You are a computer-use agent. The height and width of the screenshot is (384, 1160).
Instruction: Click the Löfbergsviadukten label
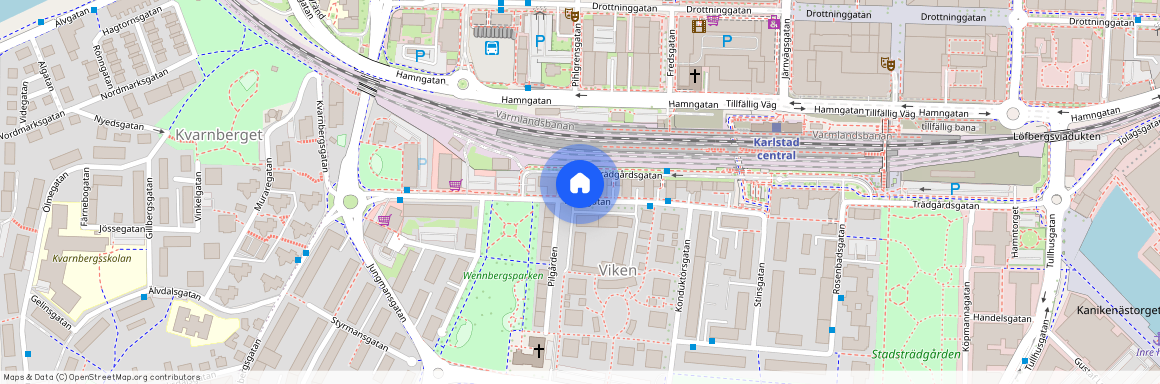pos(1056,137)
